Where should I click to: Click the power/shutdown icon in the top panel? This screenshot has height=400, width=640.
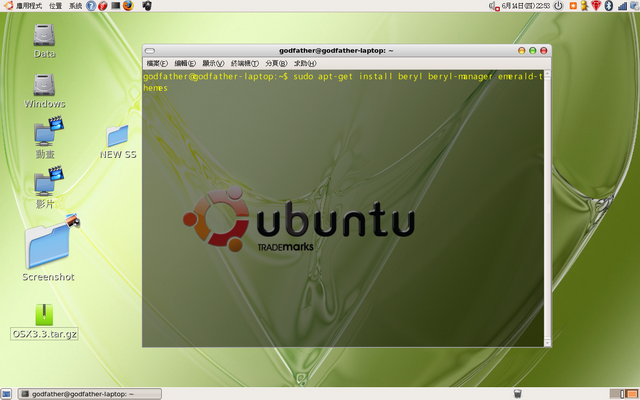tap(558, 6)
